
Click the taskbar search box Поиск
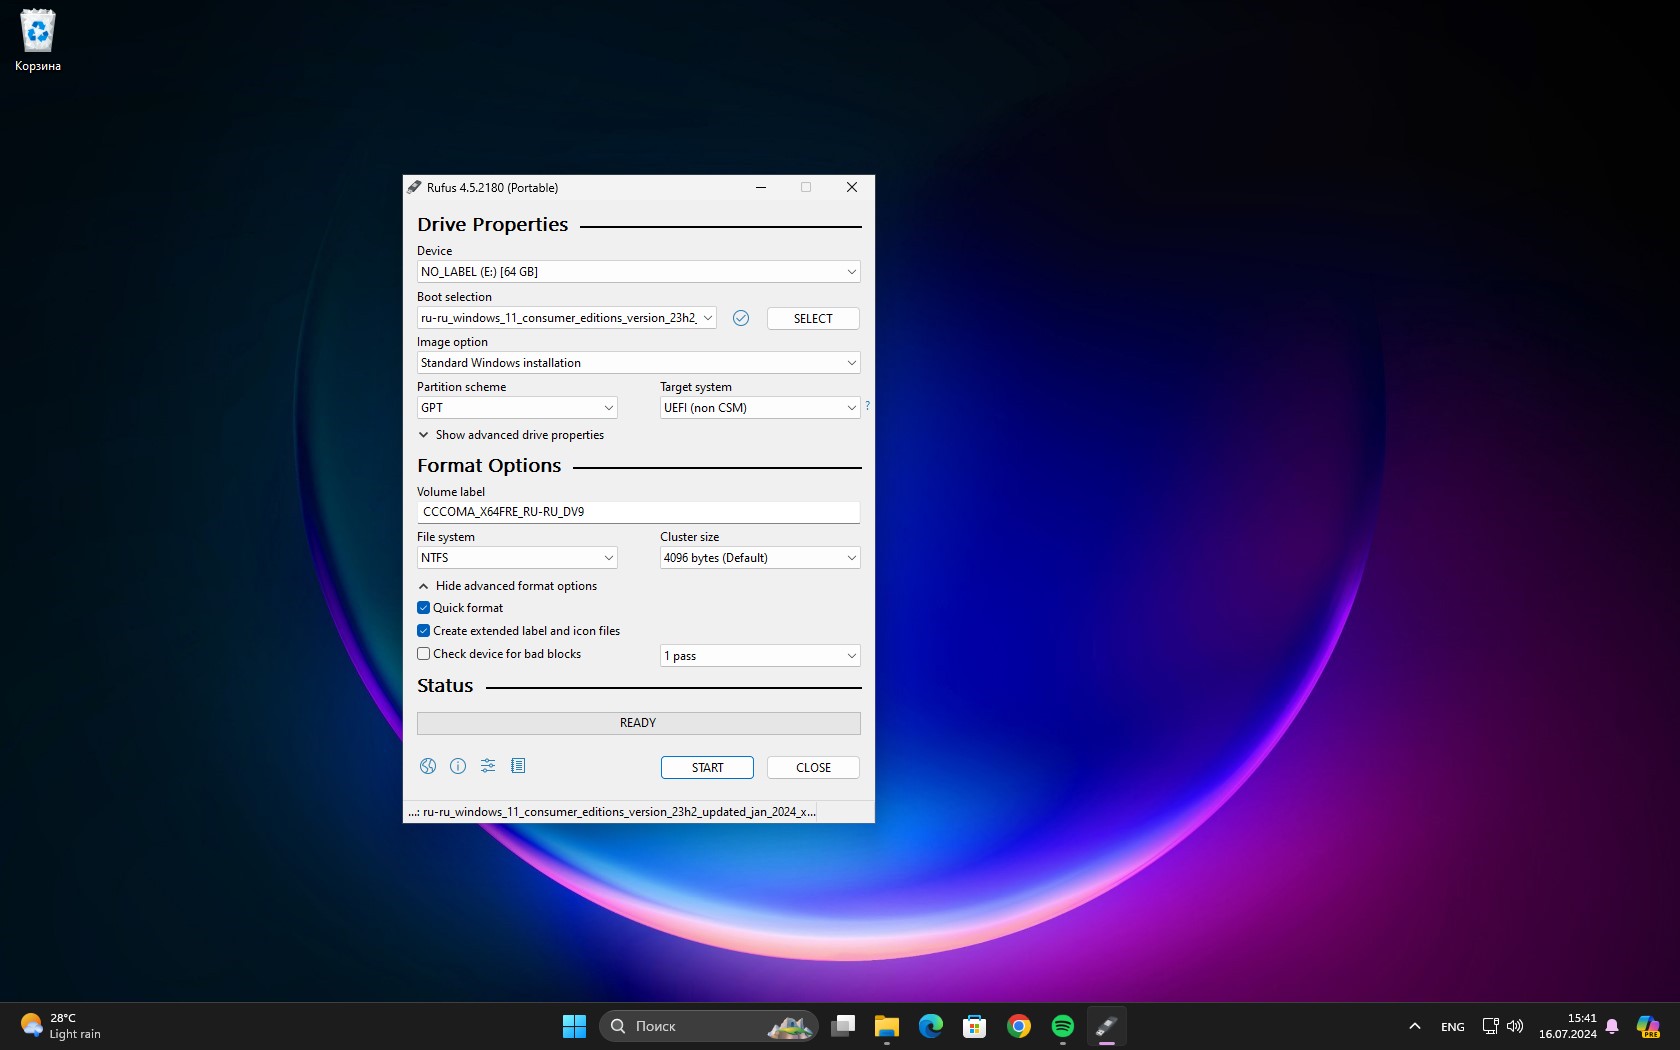(x=709, y=1026)
